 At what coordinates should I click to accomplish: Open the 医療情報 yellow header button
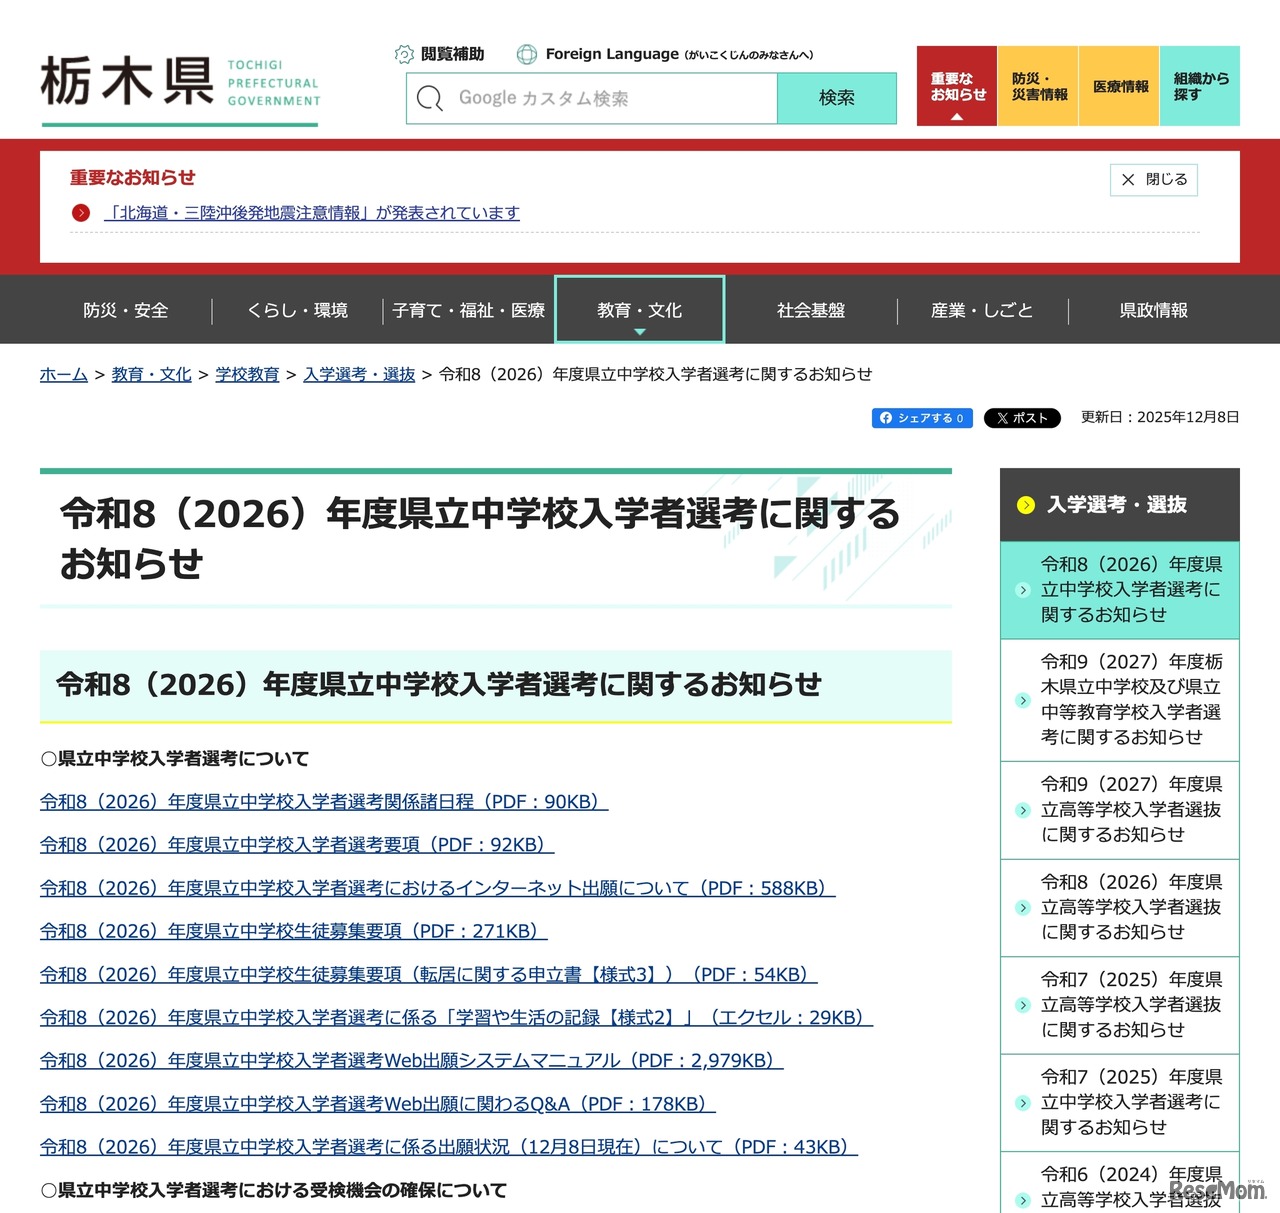point(1118,86)
